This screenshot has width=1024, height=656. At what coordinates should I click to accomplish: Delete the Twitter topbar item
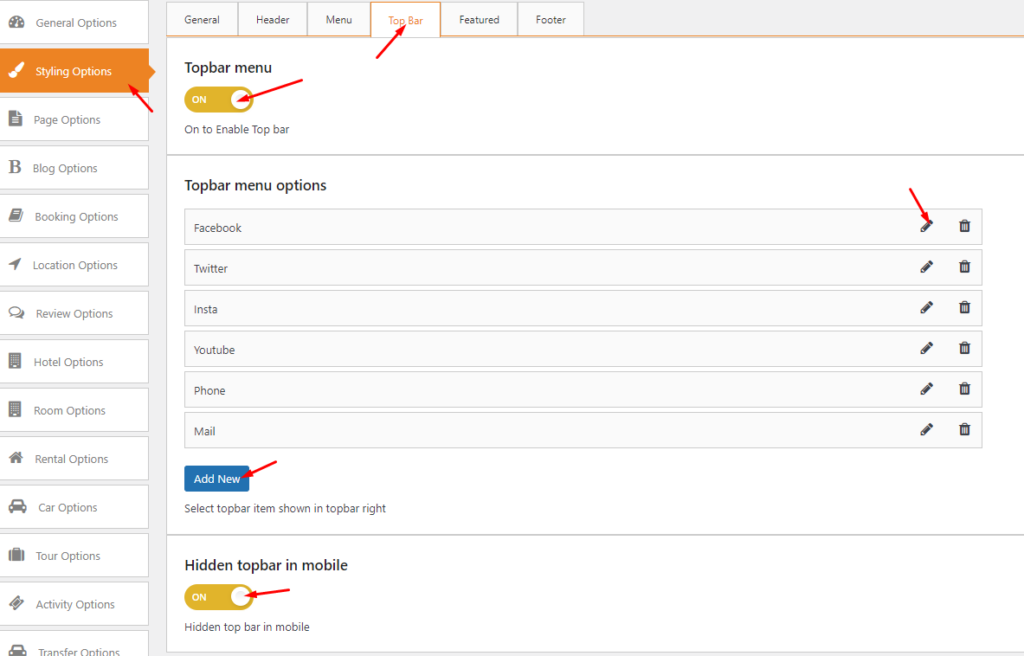(964, 266)
